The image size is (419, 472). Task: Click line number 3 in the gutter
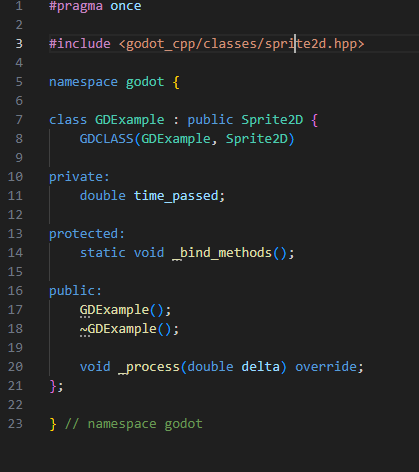pos(19,44)
